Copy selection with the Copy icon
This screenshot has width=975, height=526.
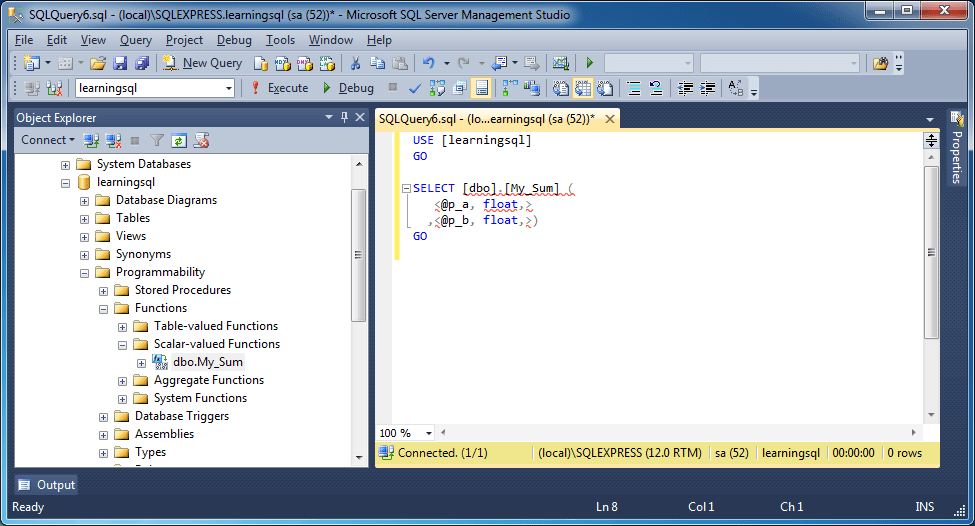377,63
